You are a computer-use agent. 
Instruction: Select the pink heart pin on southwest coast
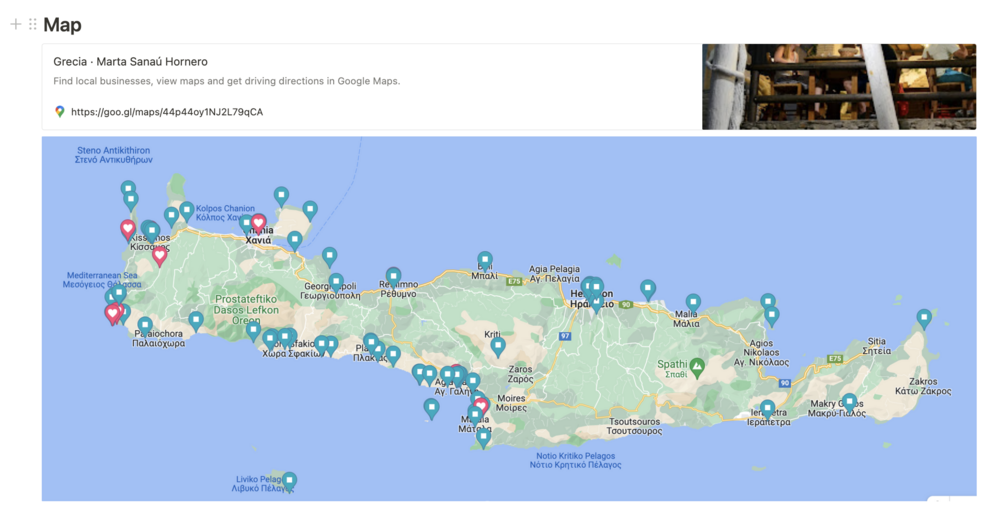113,314
